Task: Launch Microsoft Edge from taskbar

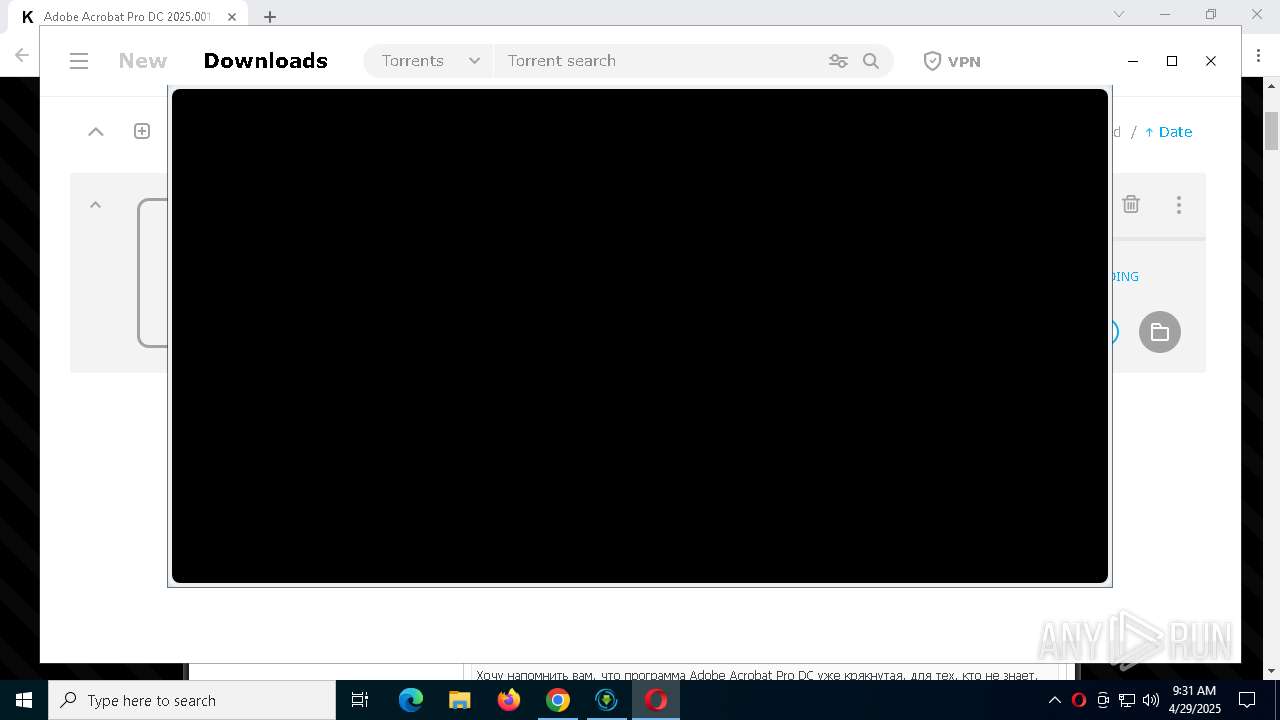Action: click(411, 700)
